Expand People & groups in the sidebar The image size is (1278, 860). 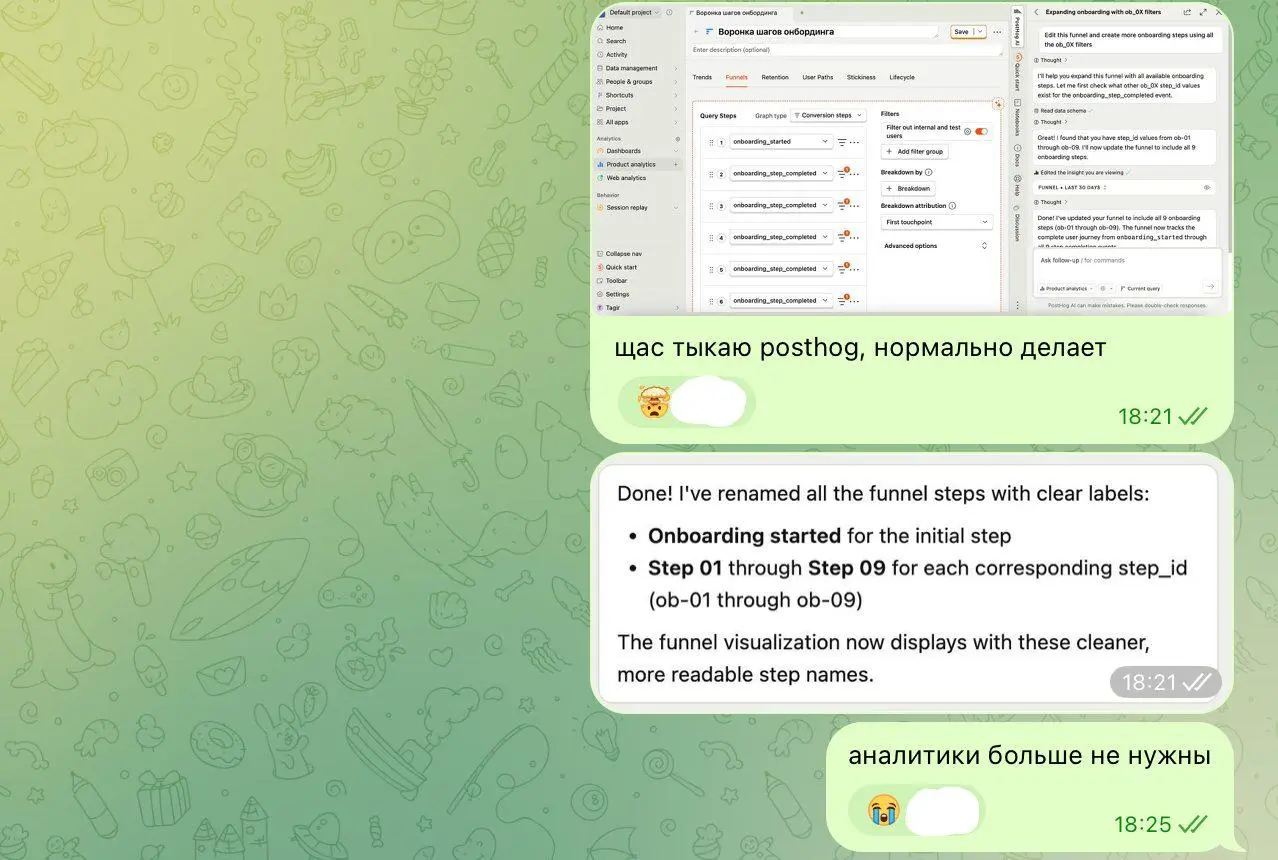click(x=637, y=82)
